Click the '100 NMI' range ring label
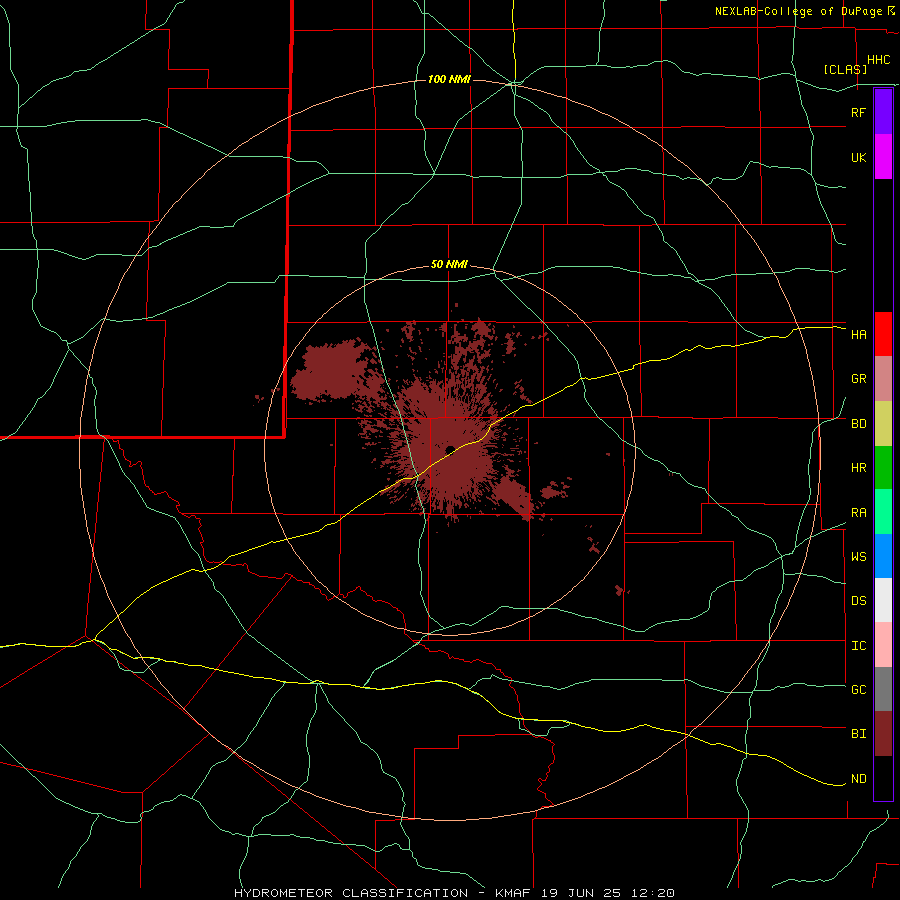The width and height of the screenshot is (900, 900). (449, 79)
